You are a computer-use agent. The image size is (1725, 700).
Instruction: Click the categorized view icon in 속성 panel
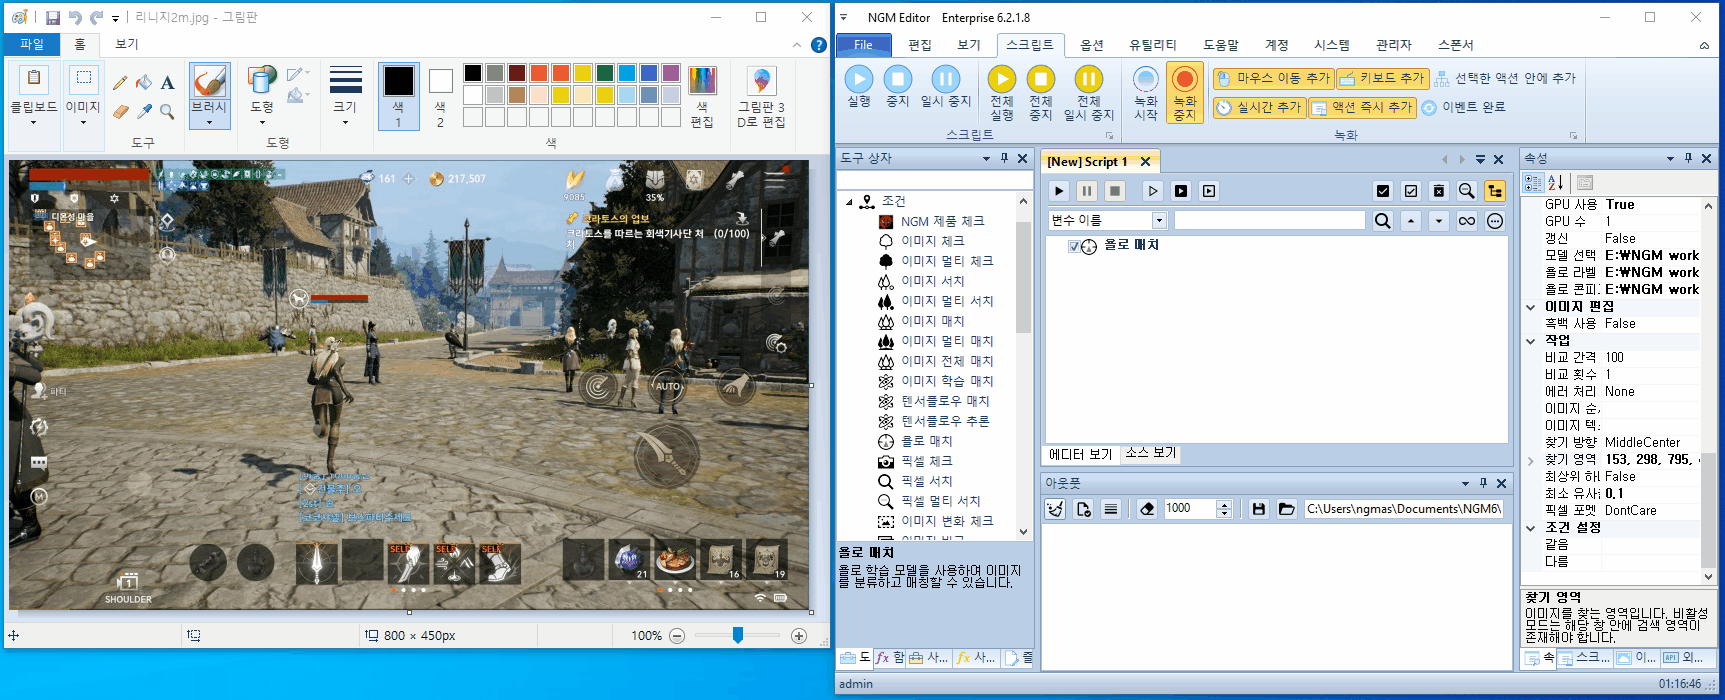[1533, 183]
